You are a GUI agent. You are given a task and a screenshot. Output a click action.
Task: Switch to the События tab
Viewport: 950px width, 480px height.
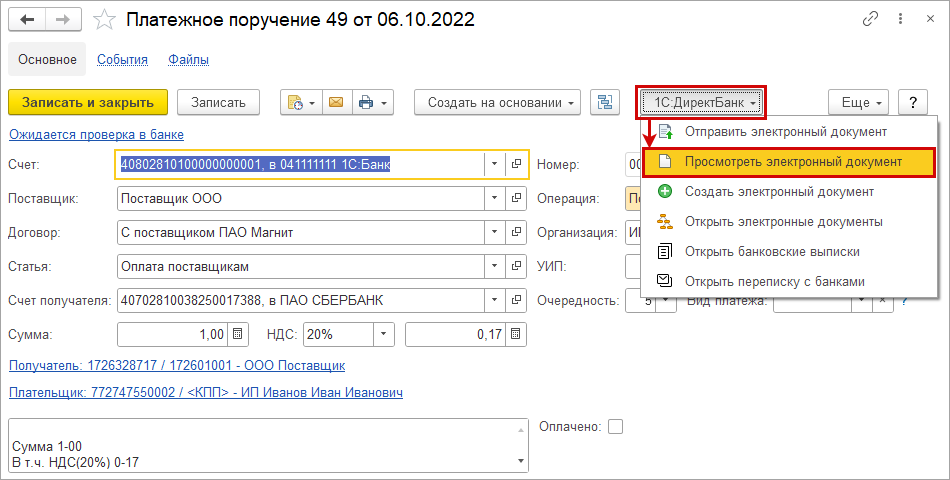coord(122,60)
